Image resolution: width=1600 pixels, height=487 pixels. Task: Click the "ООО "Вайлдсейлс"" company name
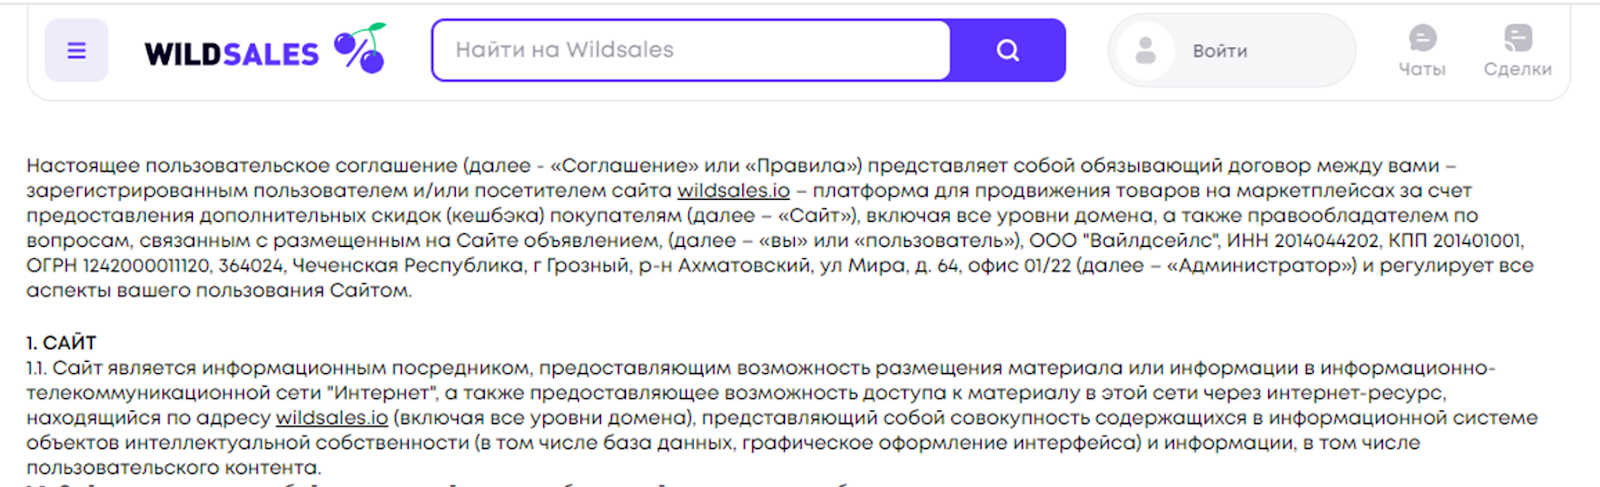click(1123, 240)
